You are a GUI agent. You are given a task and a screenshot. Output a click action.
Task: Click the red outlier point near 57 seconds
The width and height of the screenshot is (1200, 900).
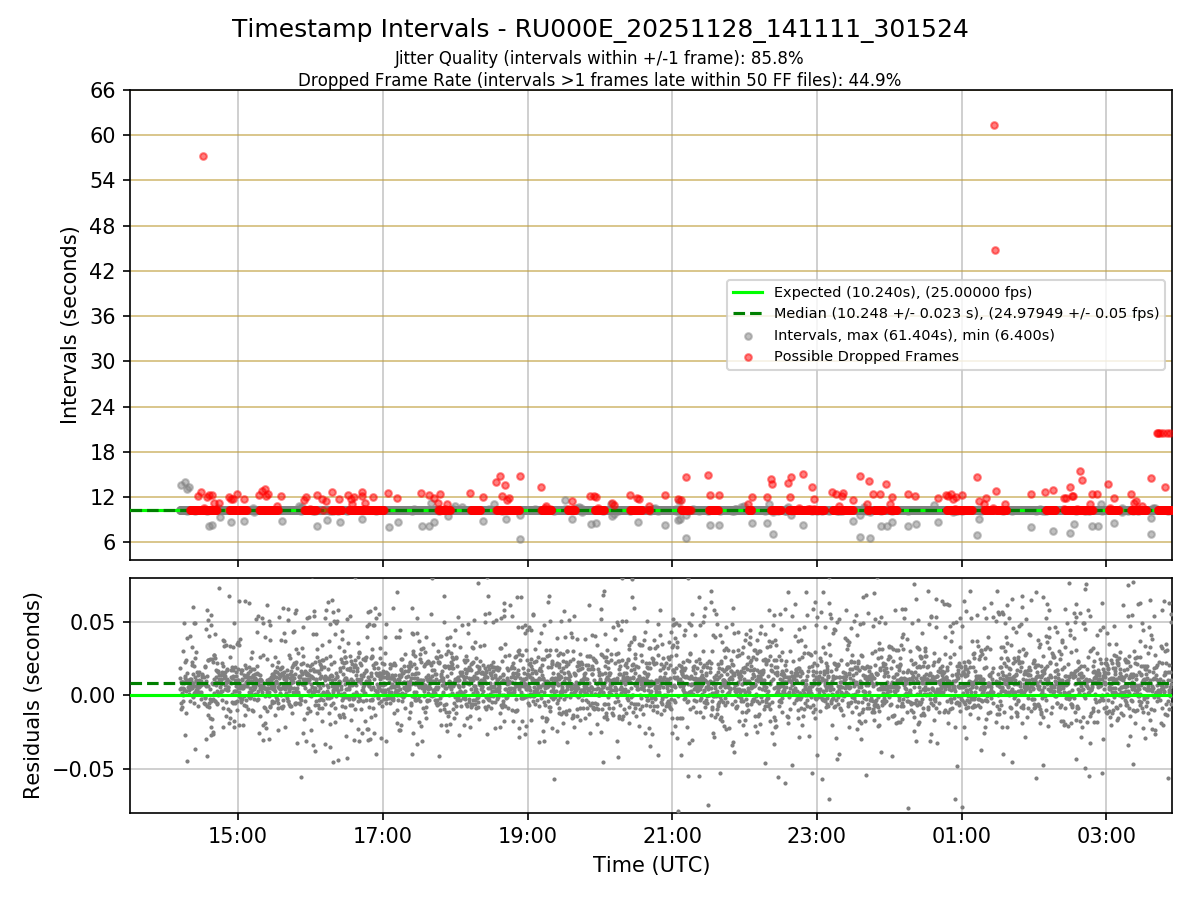[203, 156]
